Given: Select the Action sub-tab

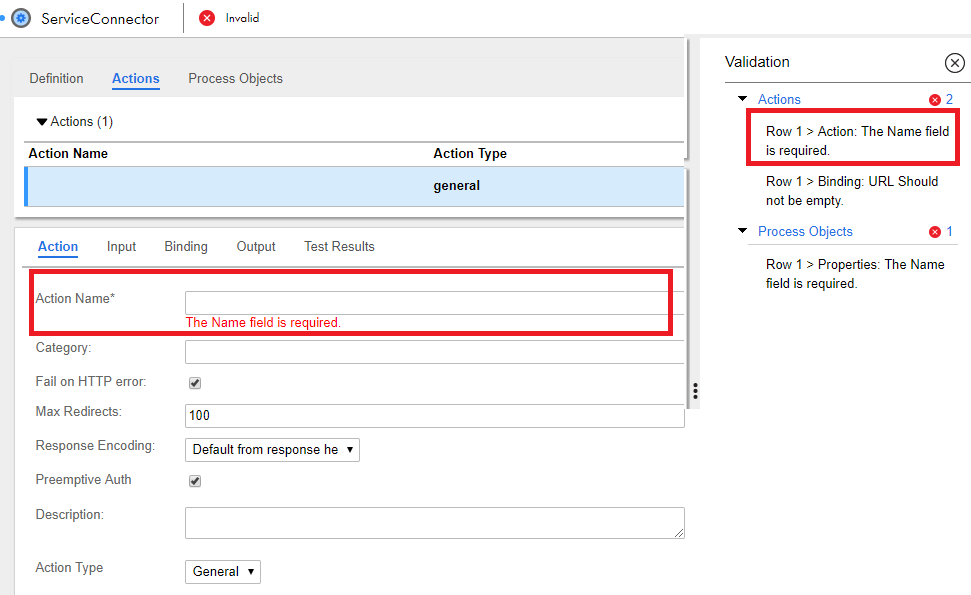Looking at the screenshot, I should (58, 246).
